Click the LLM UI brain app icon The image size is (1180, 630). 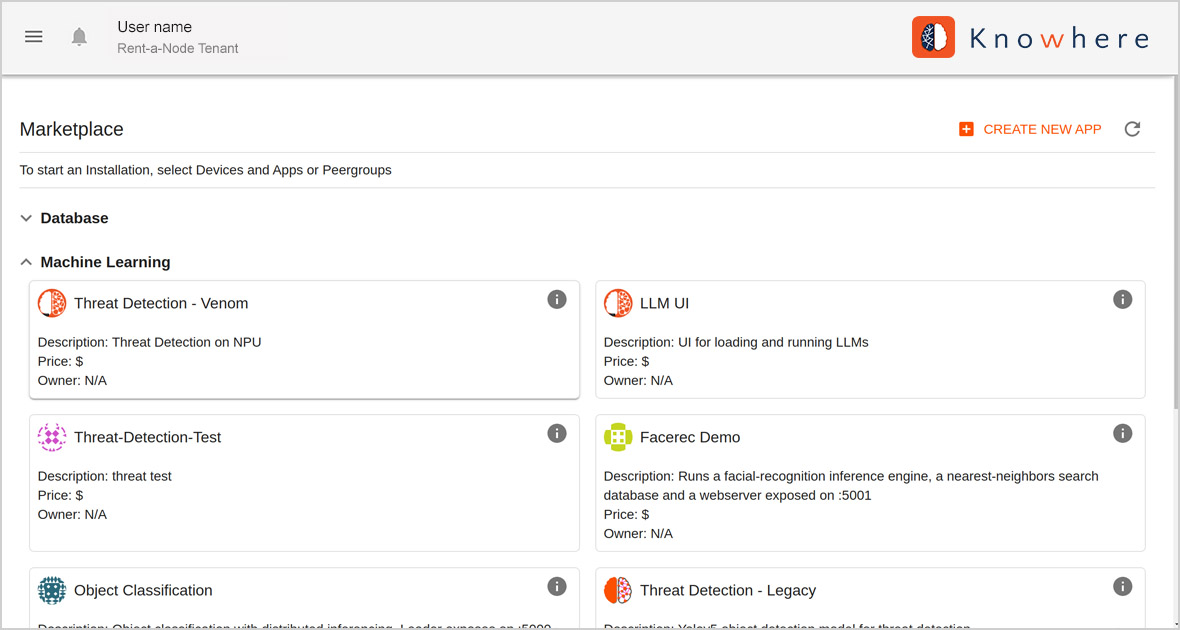617,303
